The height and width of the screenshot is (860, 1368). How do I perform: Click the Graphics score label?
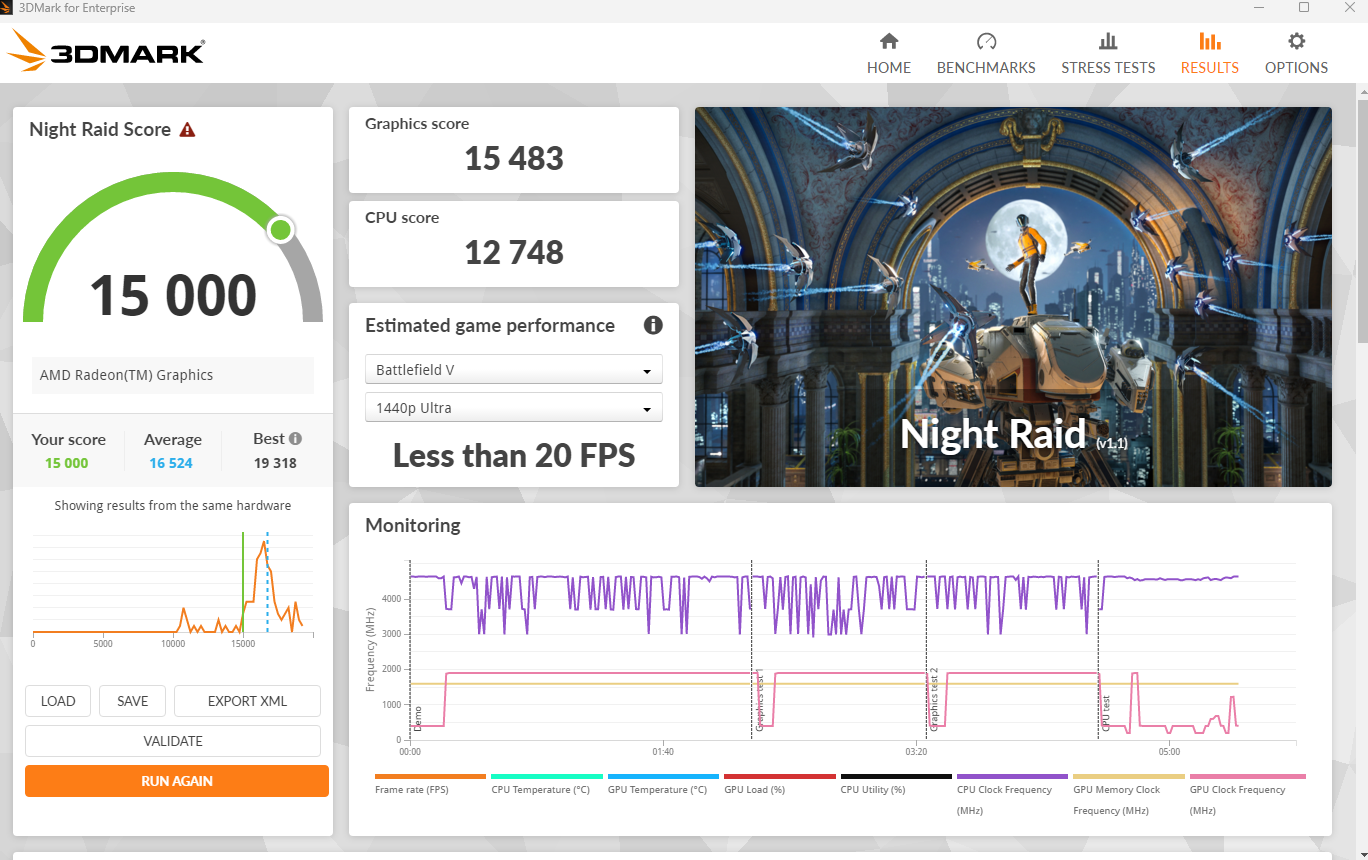coord(417,124)
